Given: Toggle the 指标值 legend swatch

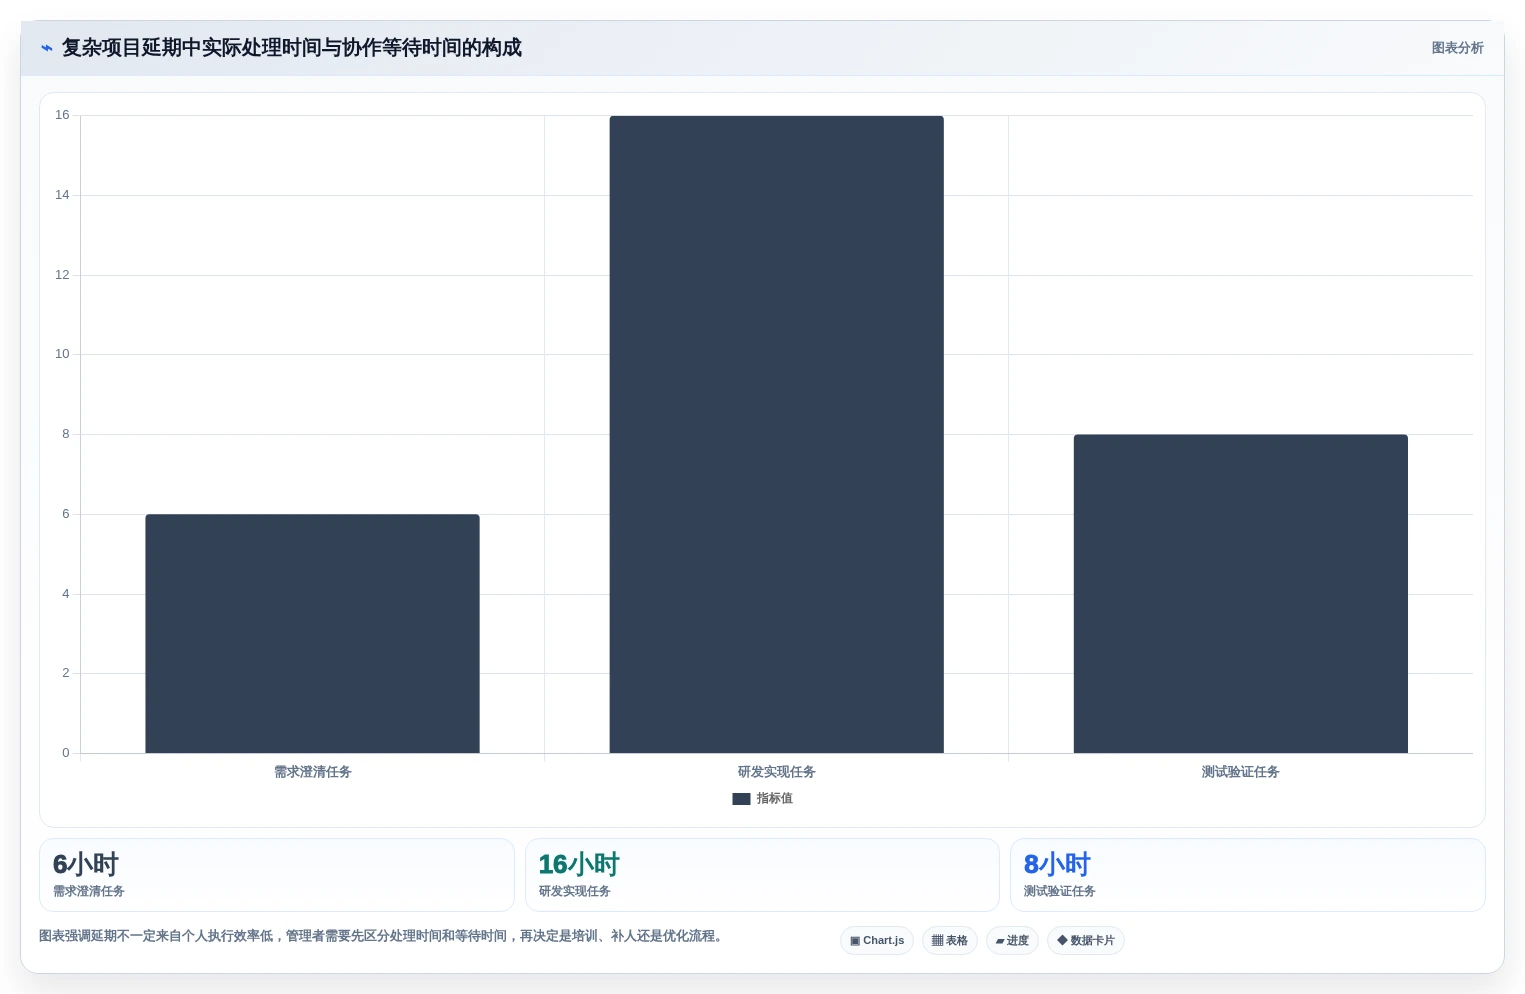Looking at the screenshot, I should [x=741, y=799].
